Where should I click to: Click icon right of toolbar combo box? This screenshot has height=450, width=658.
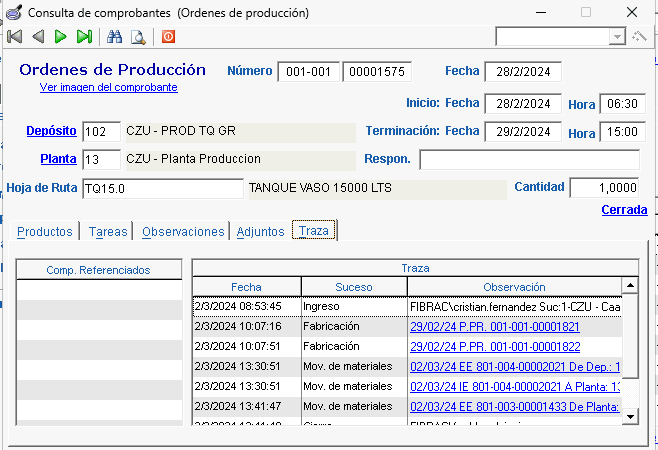coord(639,36)
